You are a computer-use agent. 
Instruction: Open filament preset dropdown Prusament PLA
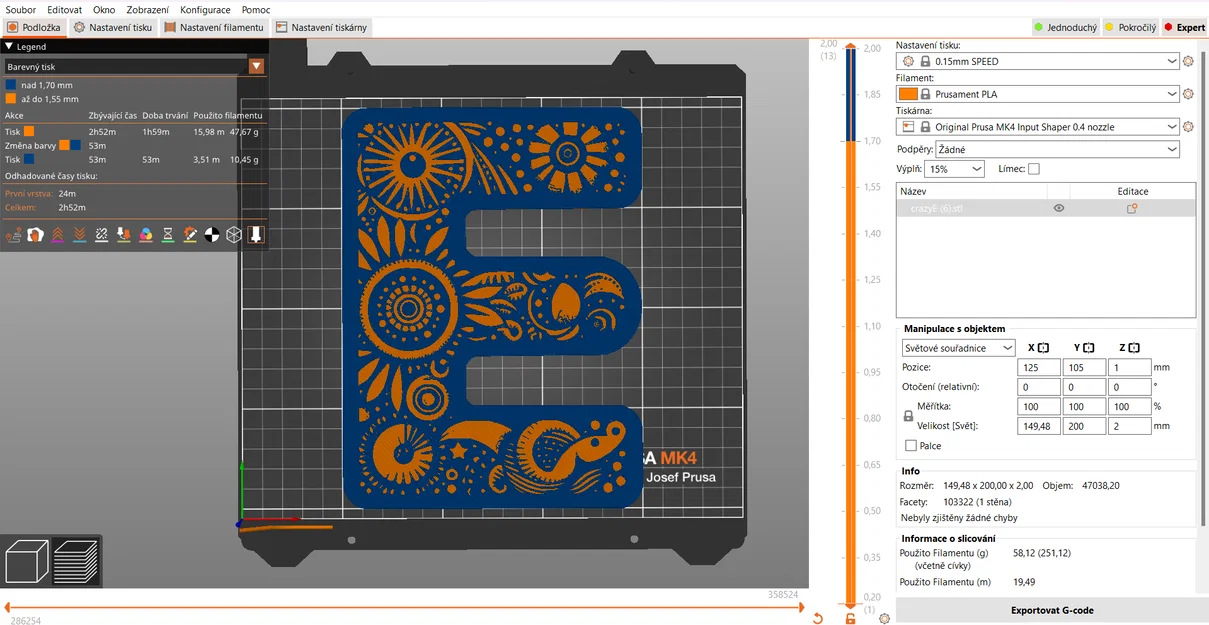coord(1038,94)
